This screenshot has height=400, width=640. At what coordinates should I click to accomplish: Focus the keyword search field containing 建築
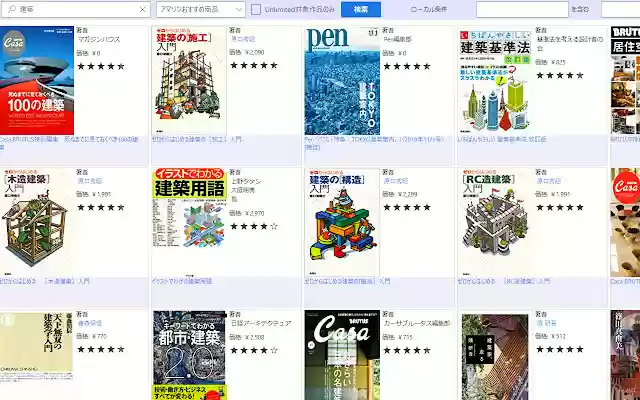point(76,9)
